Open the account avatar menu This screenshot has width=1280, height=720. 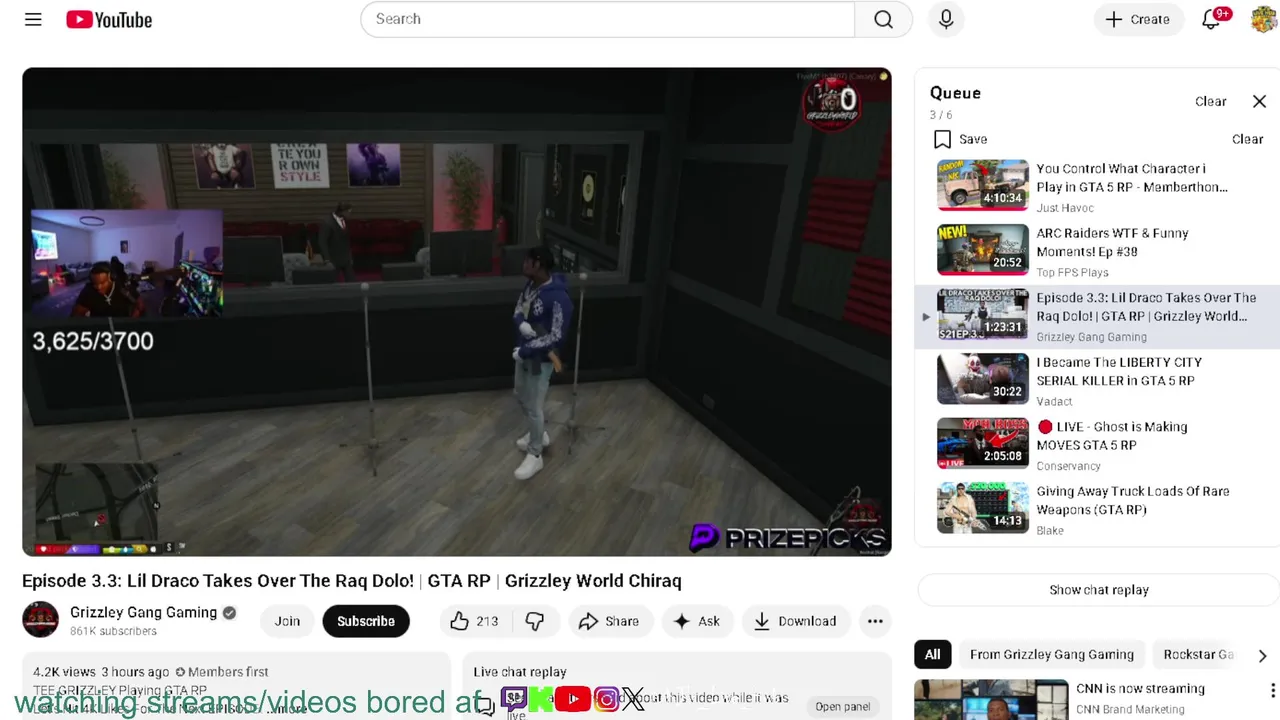click(x=1263, y=19)
